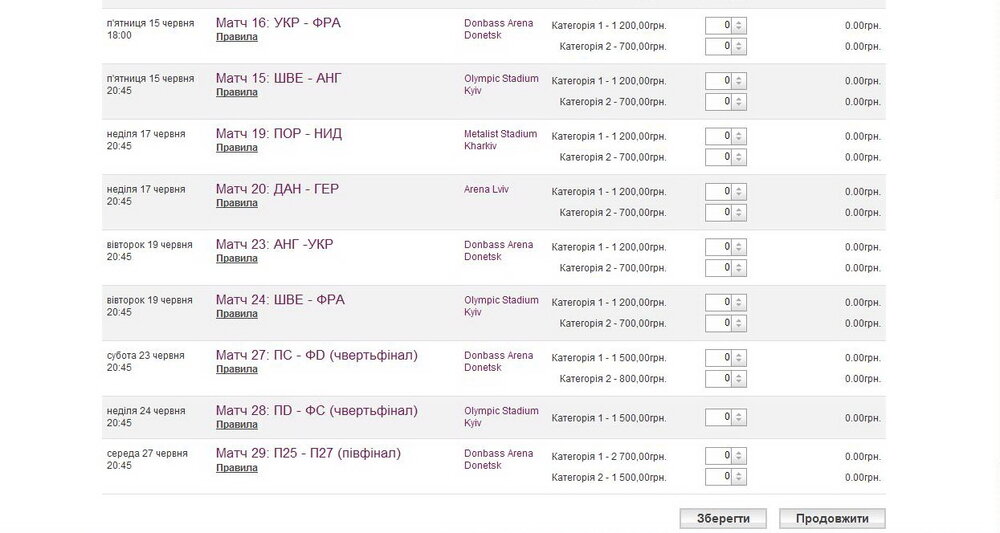Use Категорія 2 spinner arrows for Матч 20
The image size is (1000, 533).
pos(739,213)
